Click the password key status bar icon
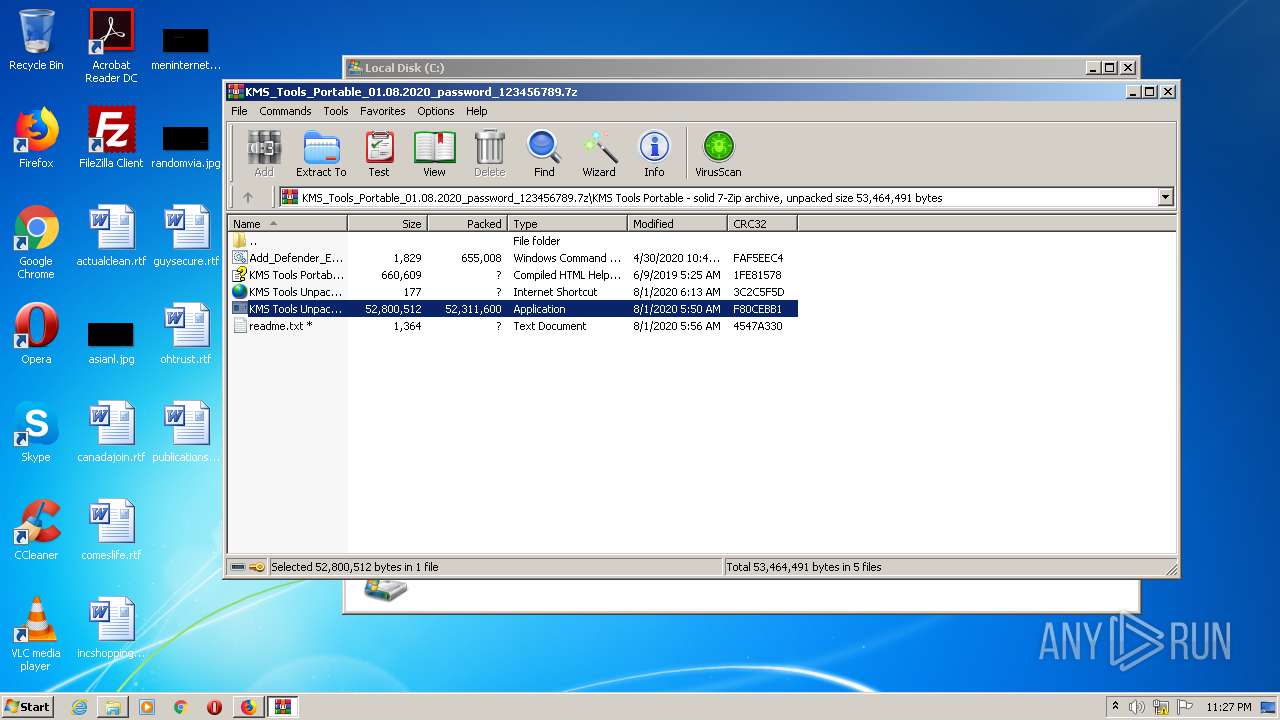This screenshot has height=720, width=1280. pos(258,567)
